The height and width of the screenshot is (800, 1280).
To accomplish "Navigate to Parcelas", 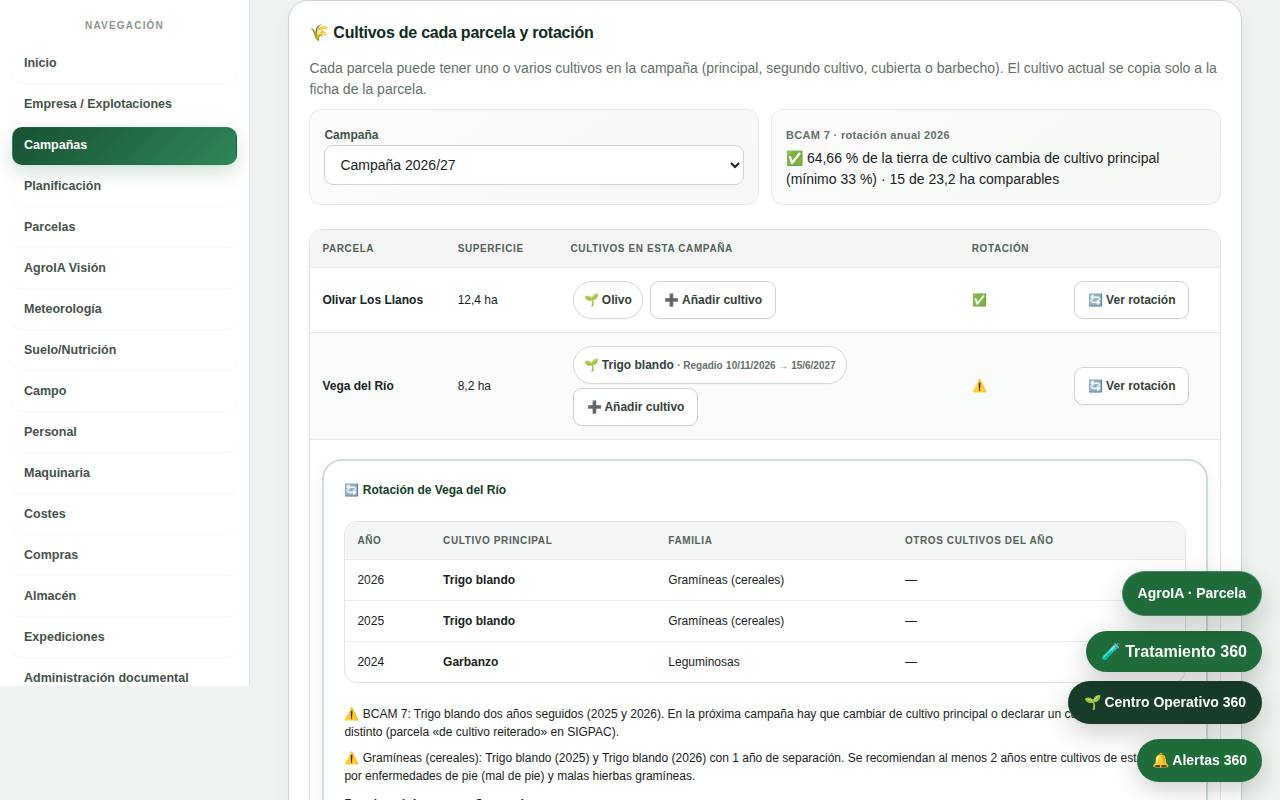I will 124,227.
